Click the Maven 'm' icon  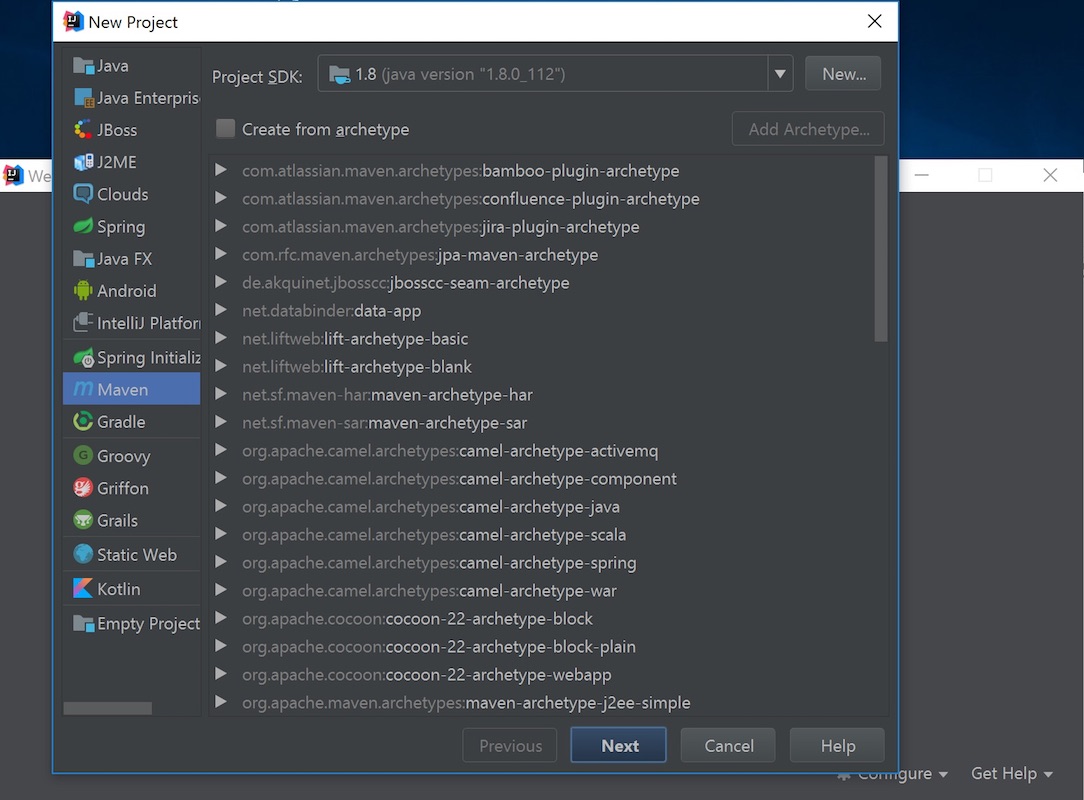point(83,389)
